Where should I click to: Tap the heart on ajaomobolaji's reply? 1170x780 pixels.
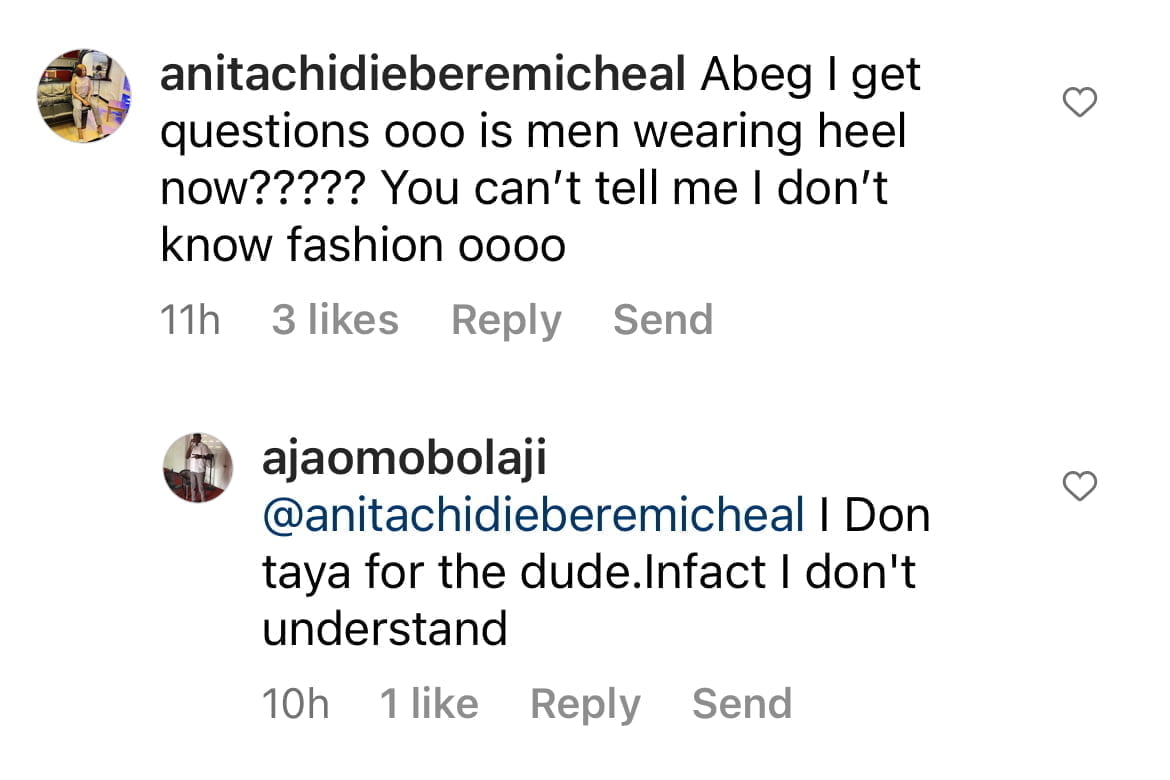pyautogui.click(x=1079, y=486)
